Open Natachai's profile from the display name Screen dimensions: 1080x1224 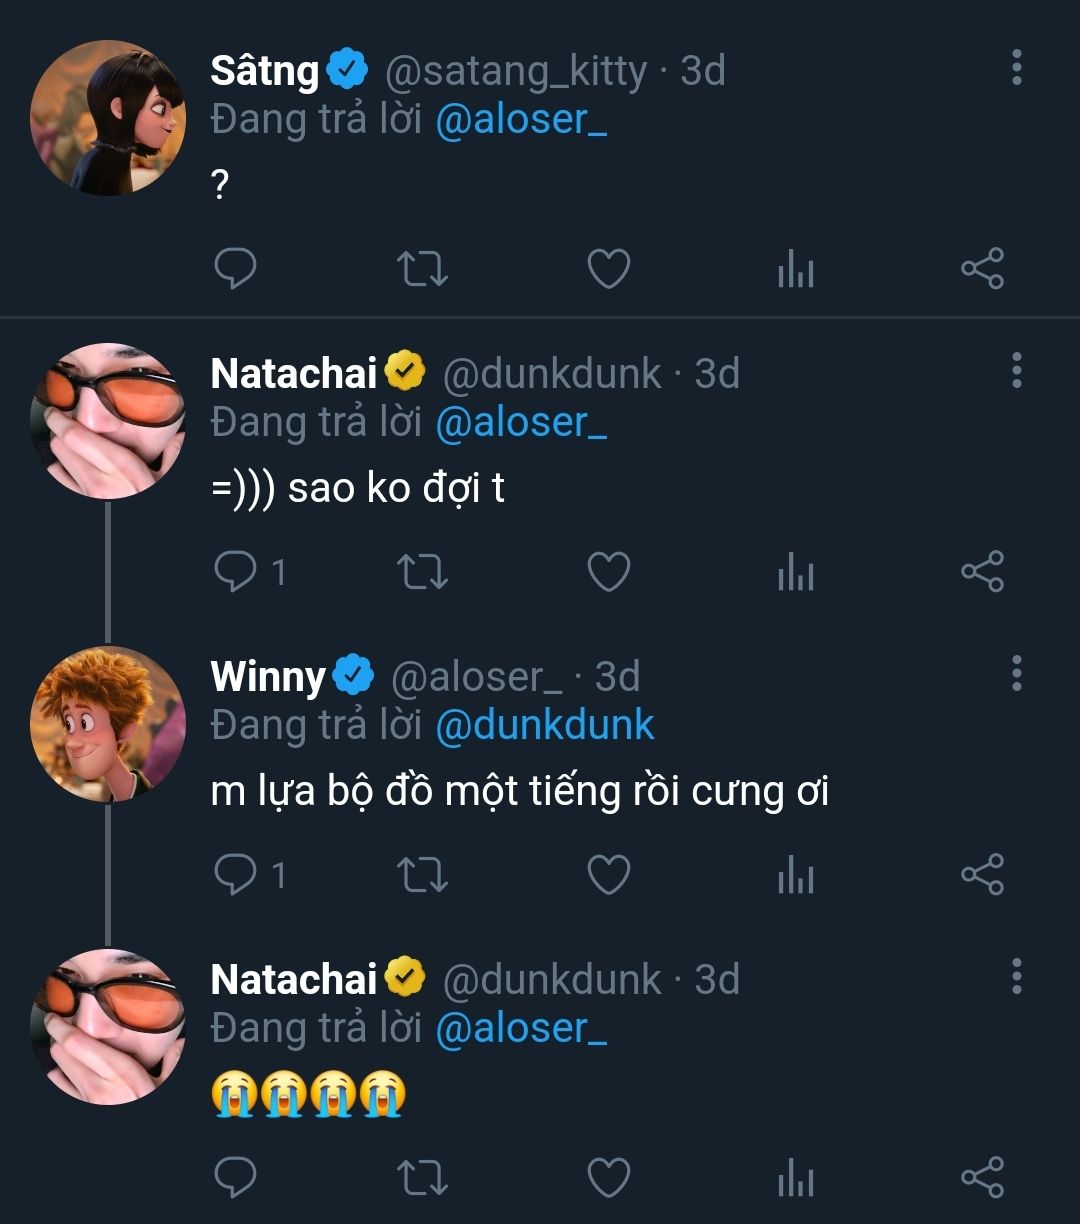tap(294, 373)
